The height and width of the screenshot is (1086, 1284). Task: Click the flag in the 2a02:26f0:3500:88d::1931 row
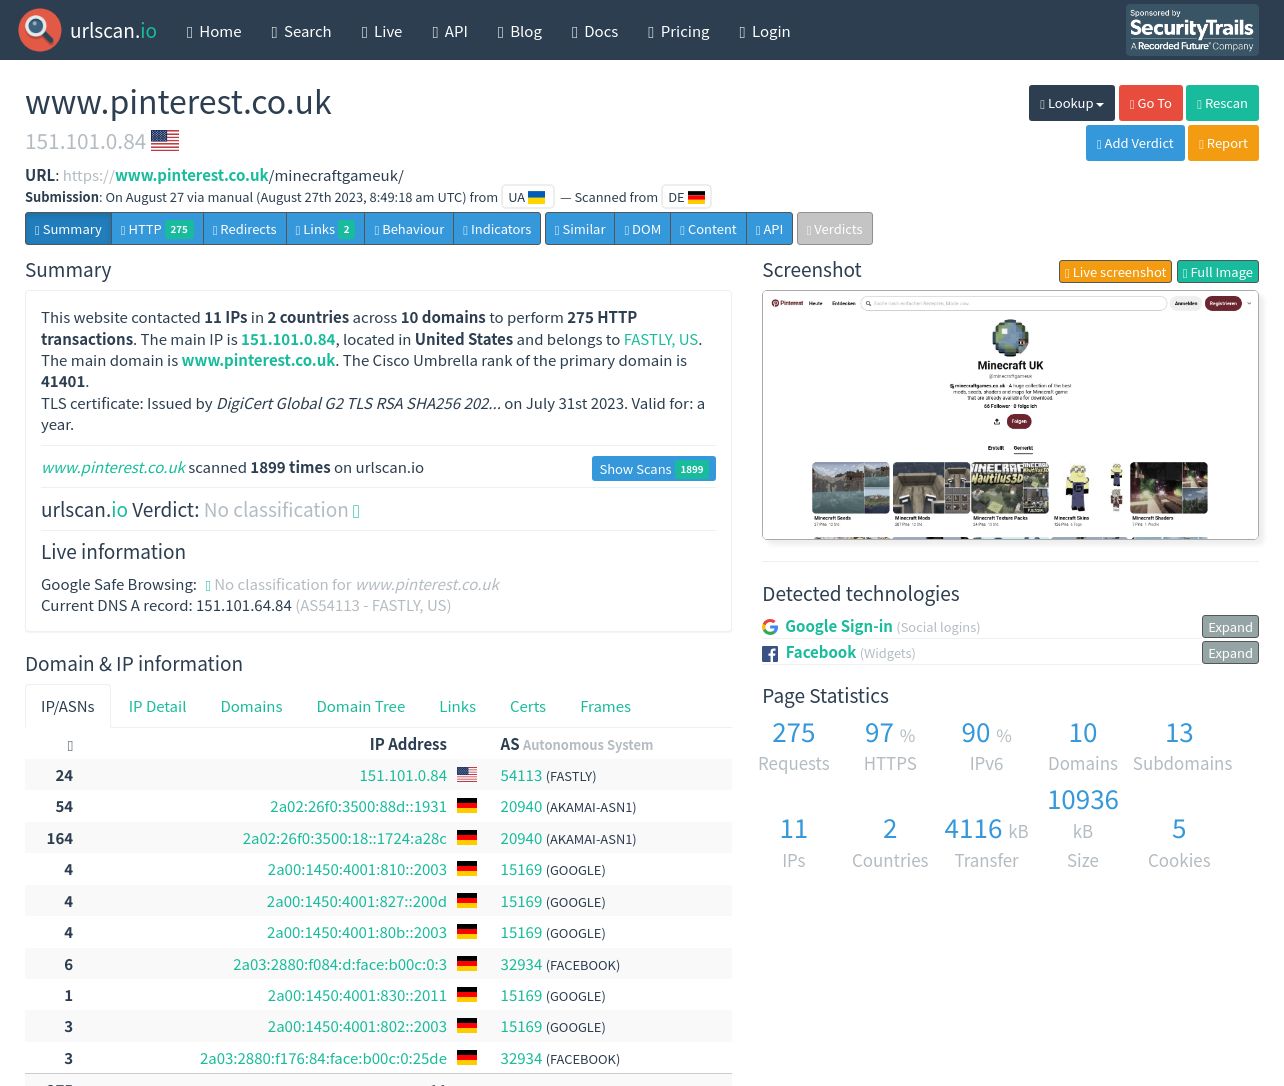click(467, 806)
